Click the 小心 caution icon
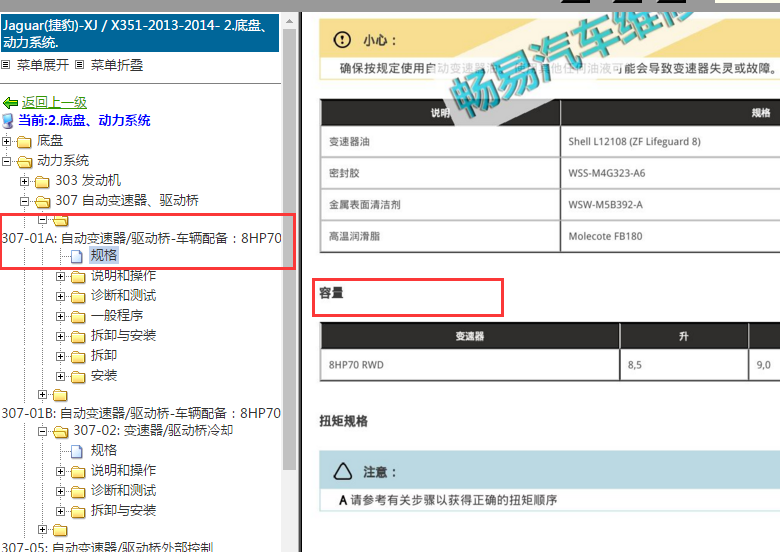The height and width of the screenshot is (552, 780). click(x=342, y=40)
